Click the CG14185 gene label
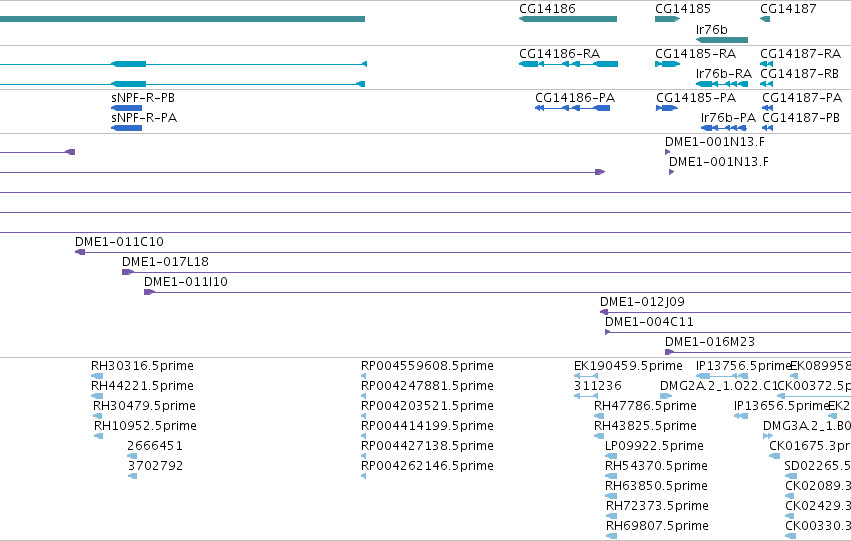851x541 pixels. [683, 9]
